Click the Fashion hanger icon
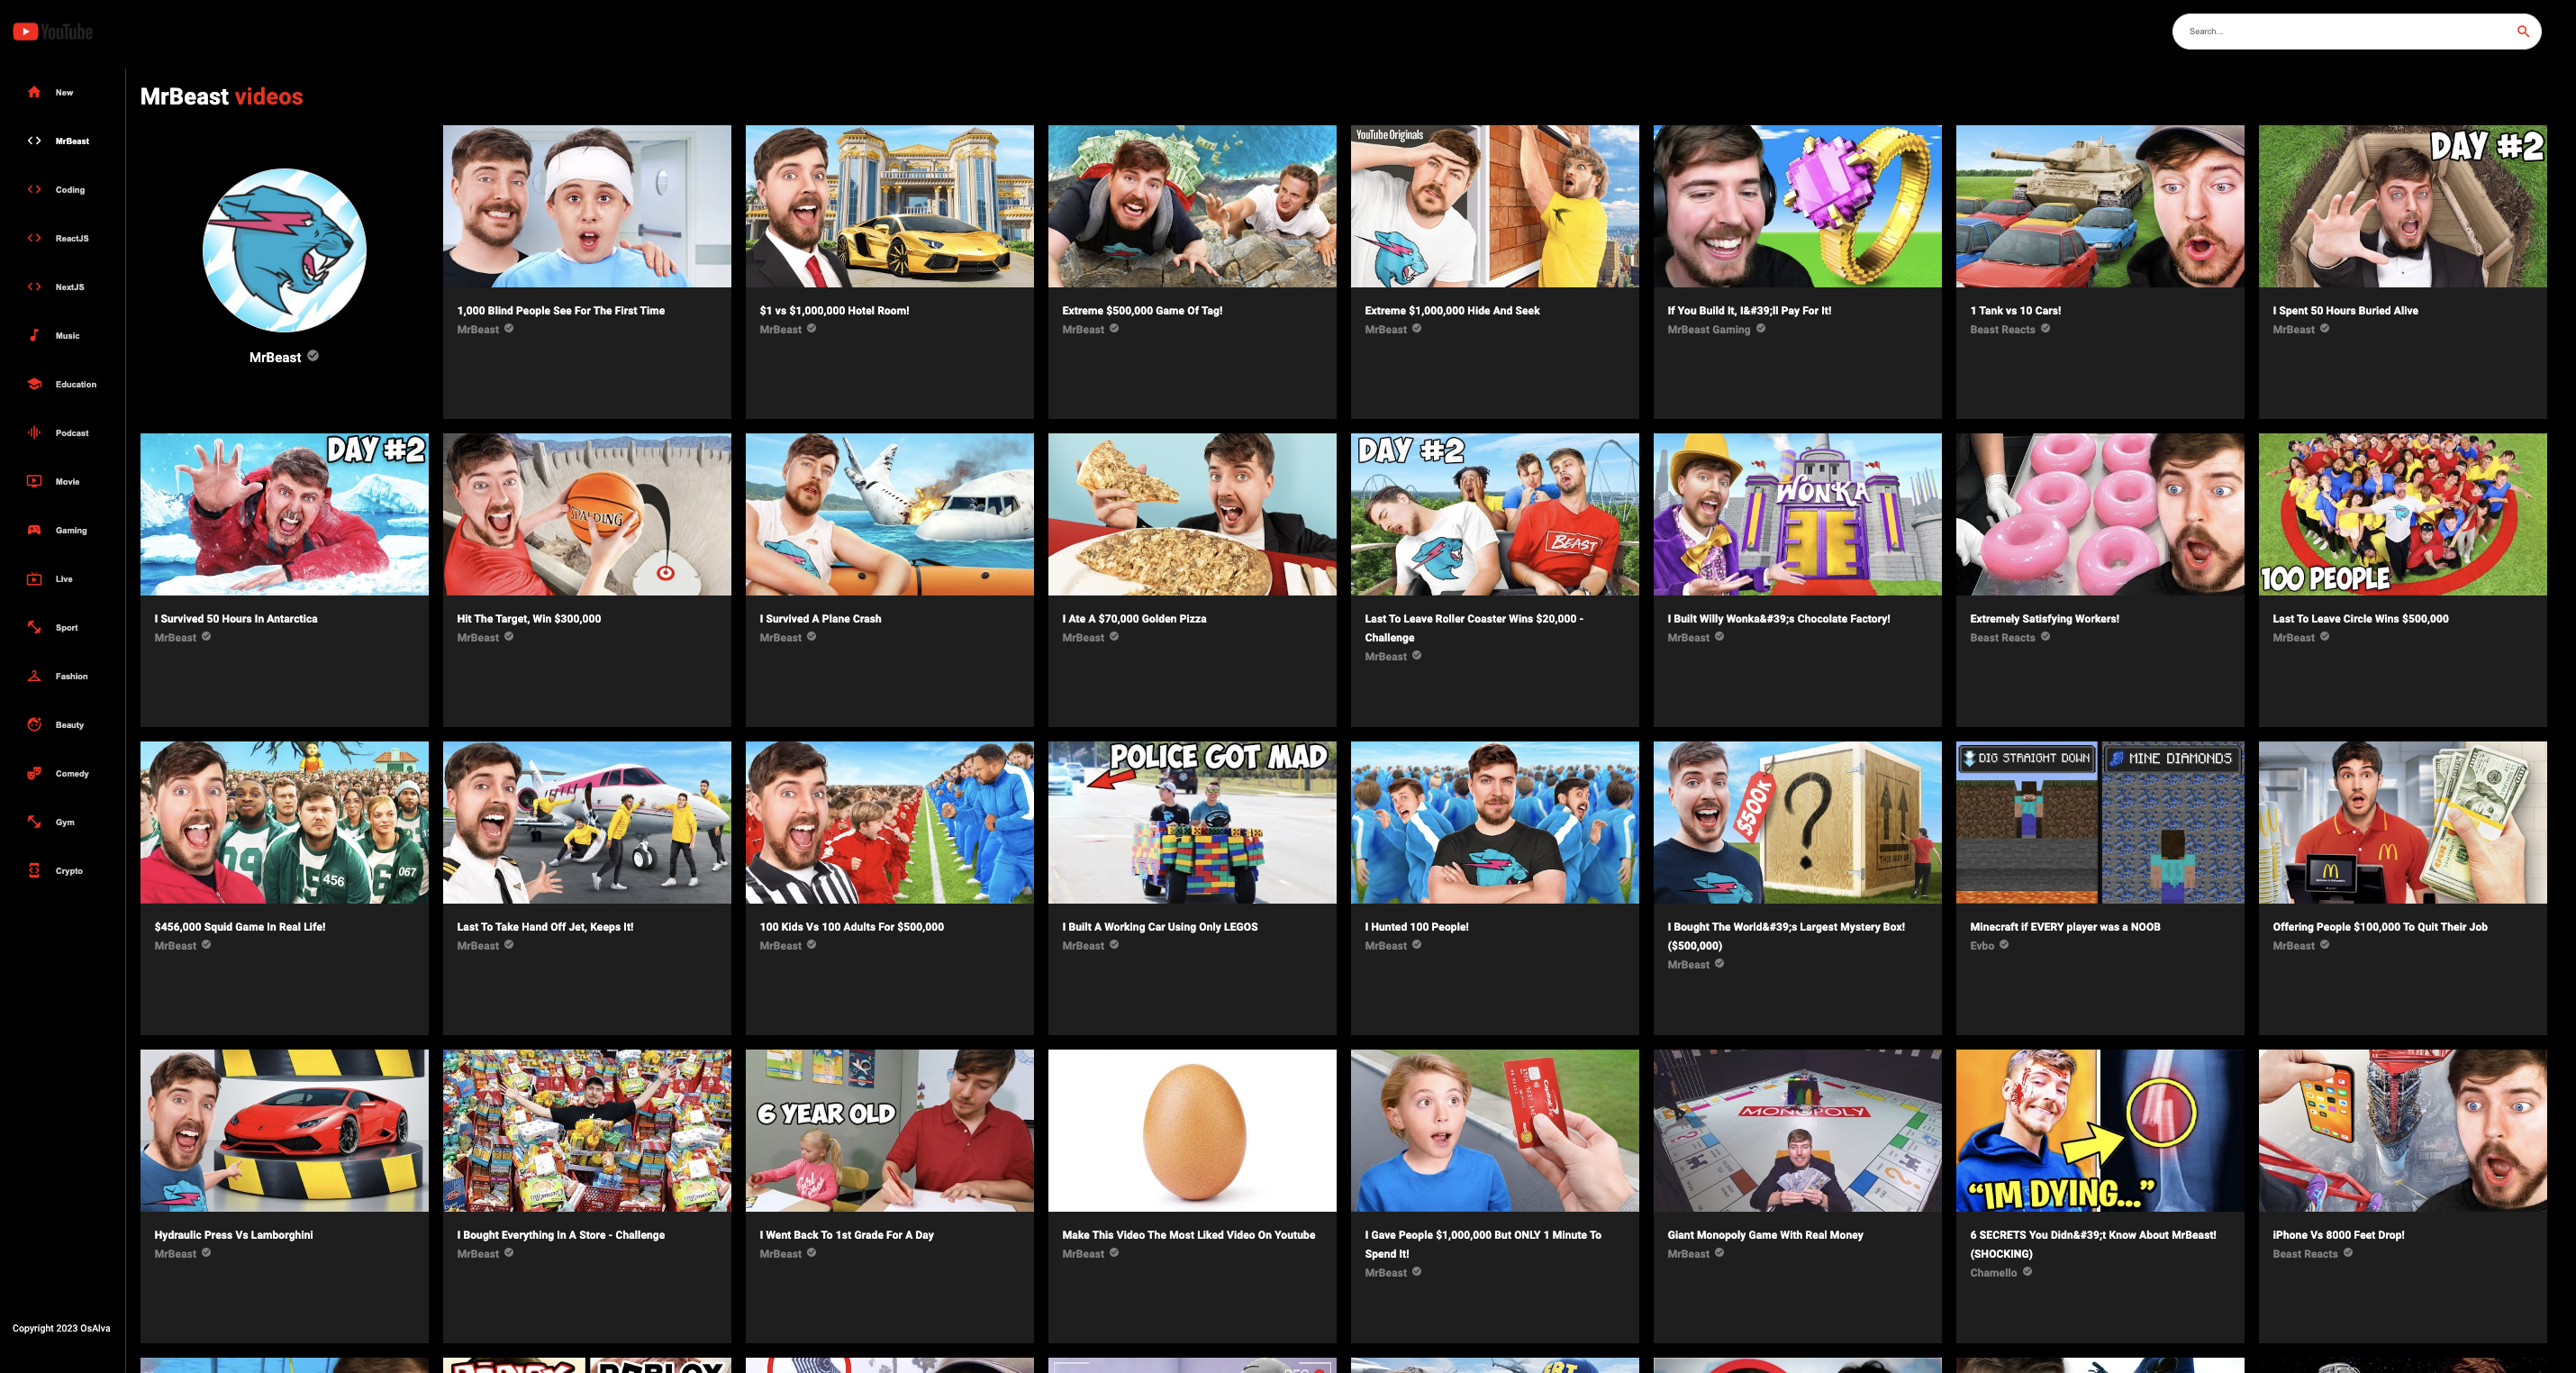The height and width of the screenshot is (1373, 2576). [34, 676]
